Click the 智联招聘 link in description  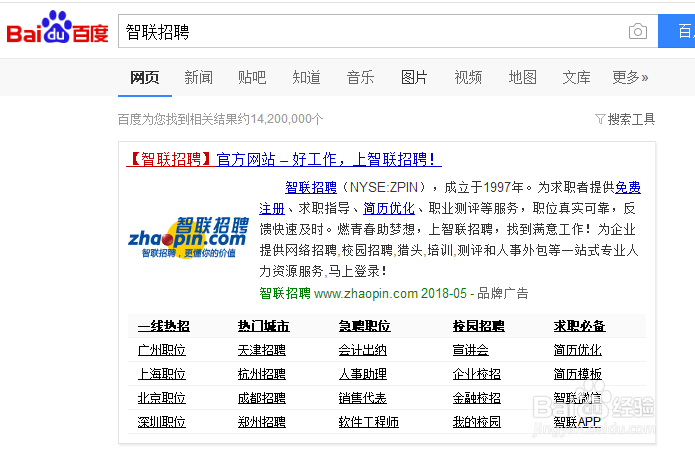tap(311, 187)
